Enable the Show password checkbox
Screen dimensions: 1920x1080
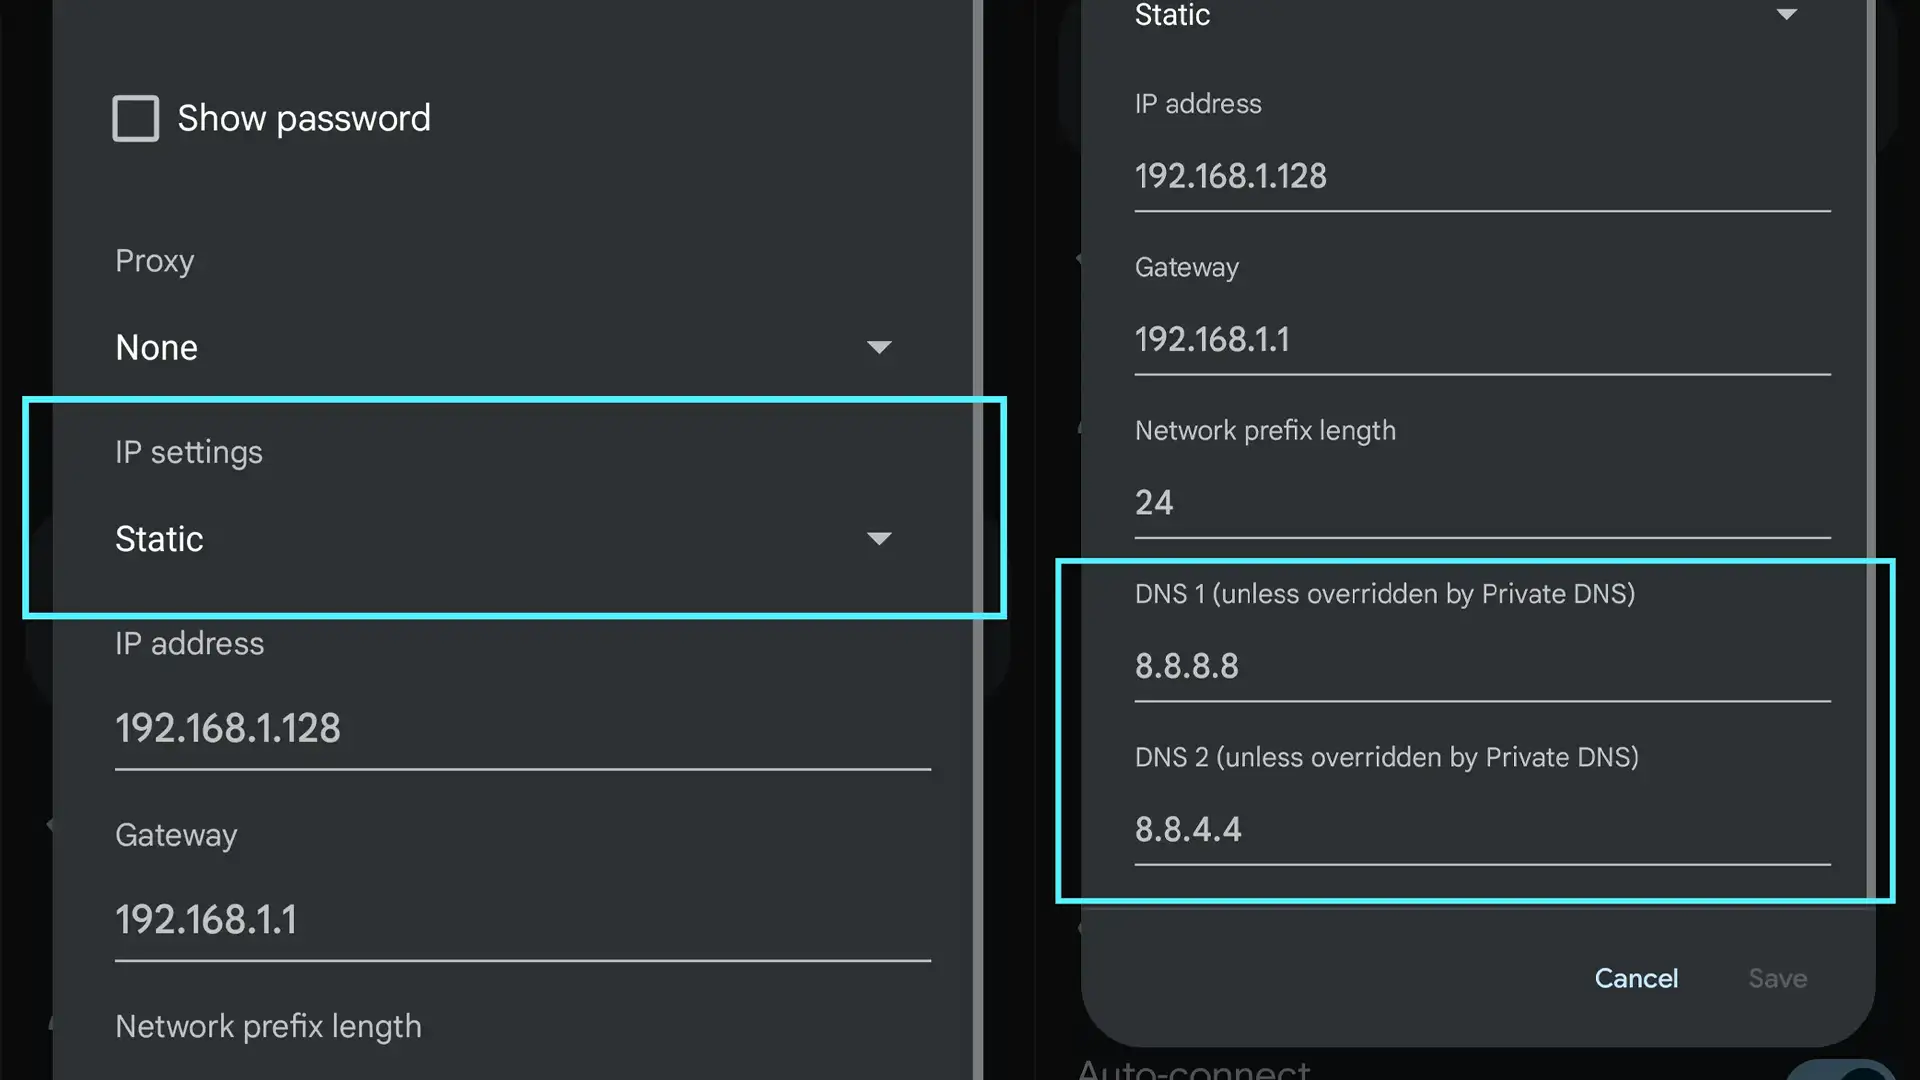point(135,118)
